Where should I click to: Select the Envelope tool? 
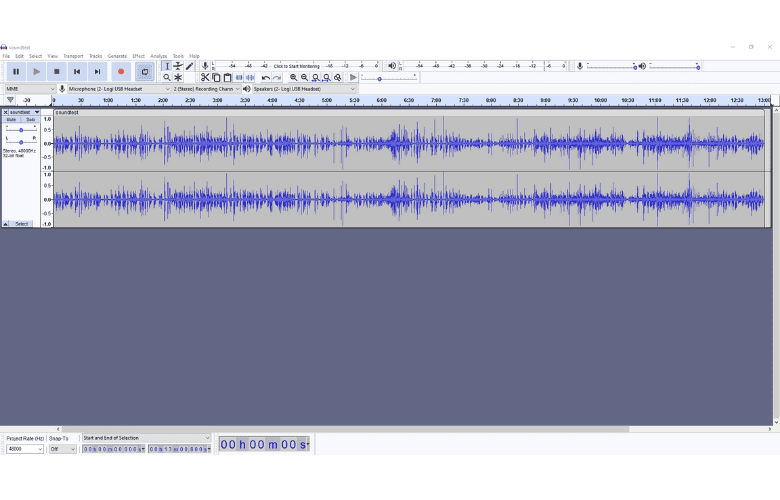(x=178, y=66)
